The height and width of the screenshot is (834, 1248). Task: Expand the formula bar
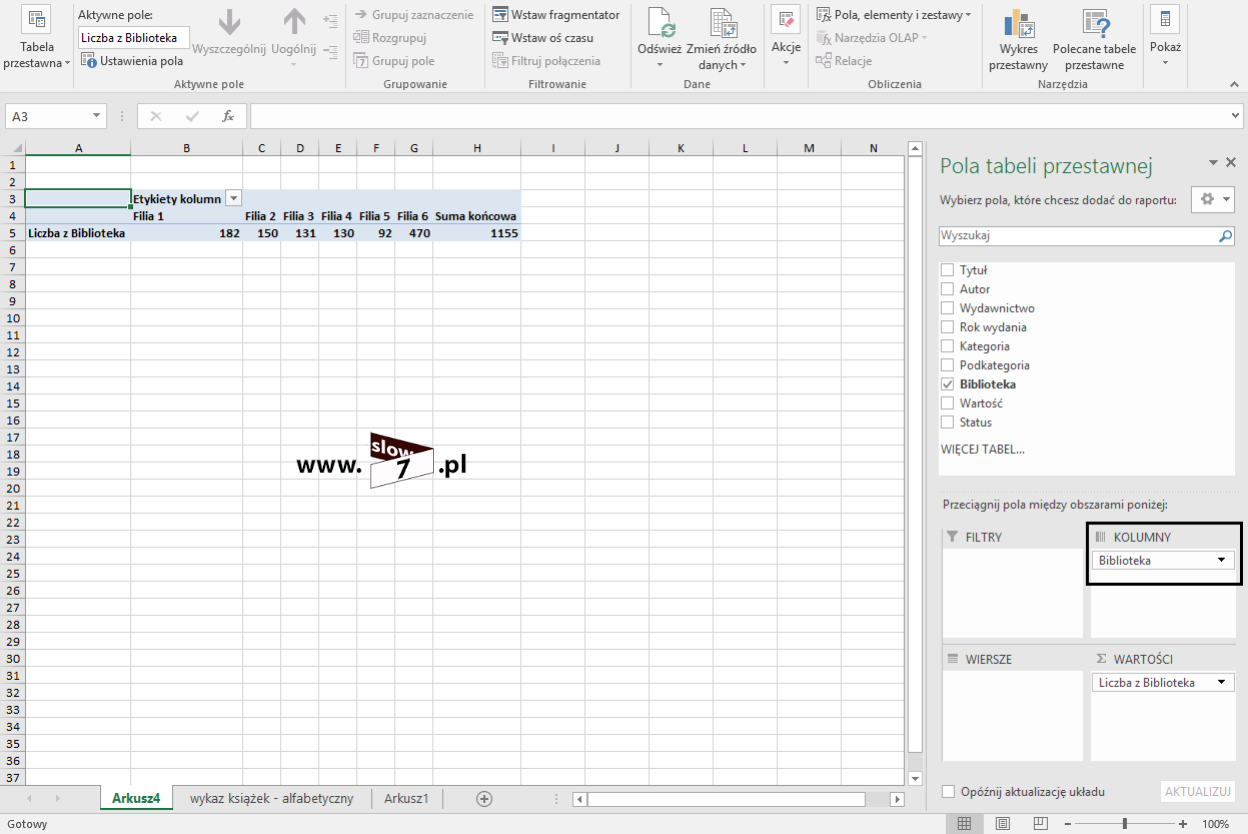pos(1235,116)
